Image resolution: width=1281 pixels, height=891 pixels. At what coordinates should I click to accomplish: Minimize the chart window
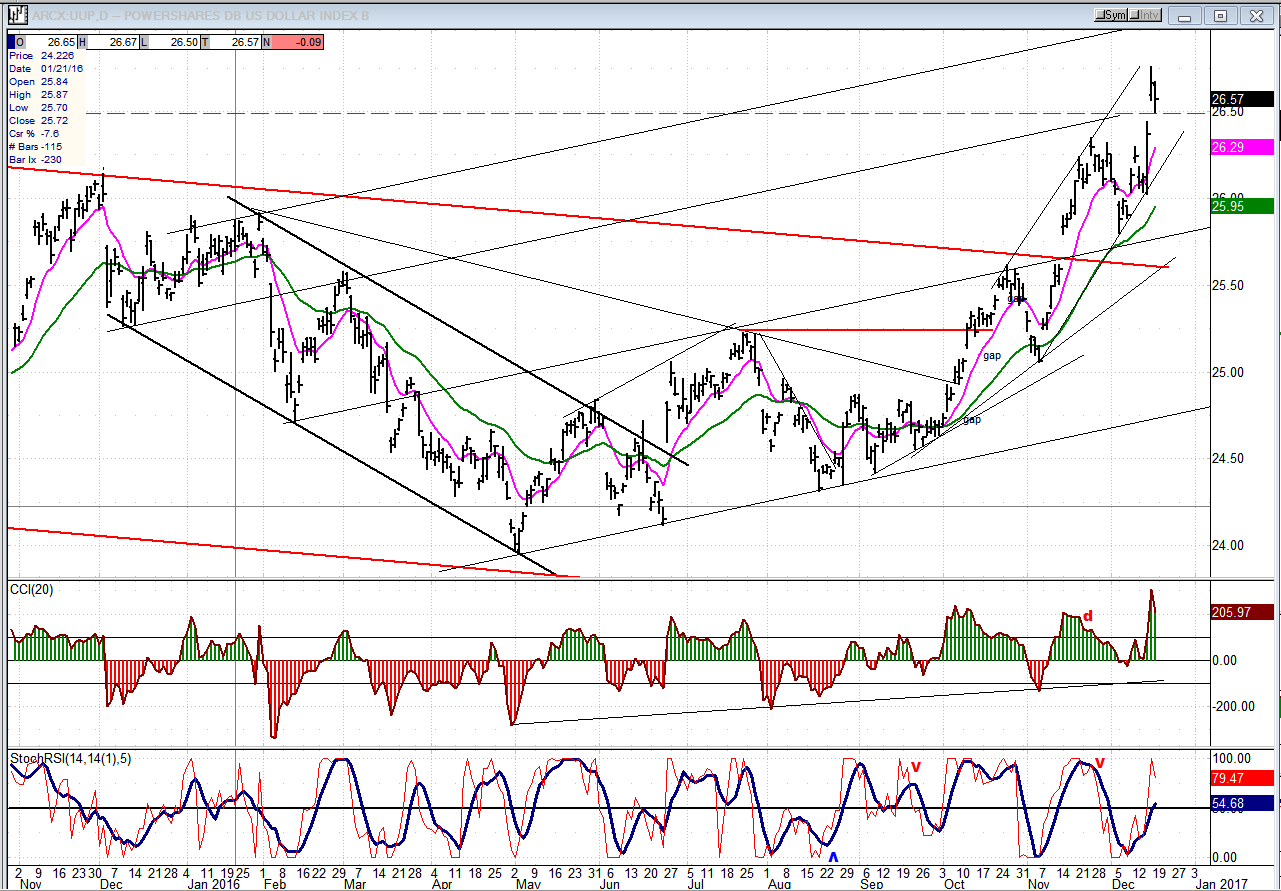(x=1186, y=15)
